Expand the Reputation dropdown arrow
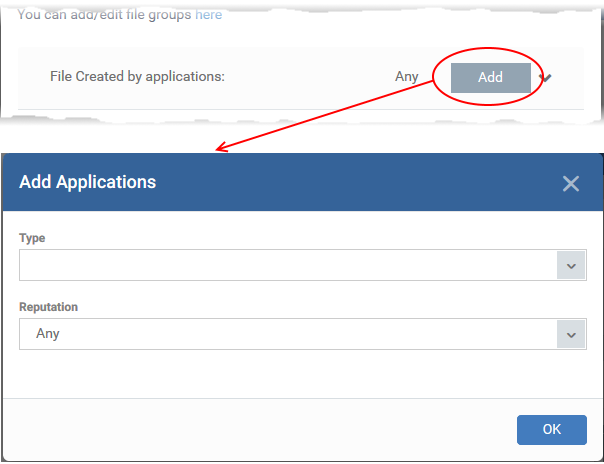Viewport: 604px width, 464px height. [x=571, y=334]
